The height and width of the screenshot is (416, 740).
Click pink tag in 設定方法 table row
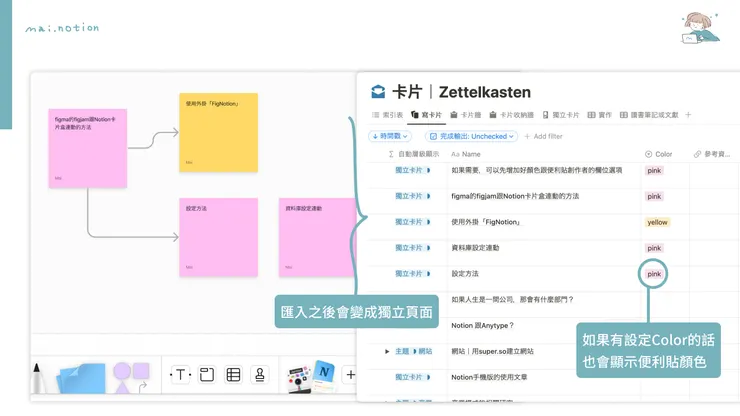[x=654, y=274]
